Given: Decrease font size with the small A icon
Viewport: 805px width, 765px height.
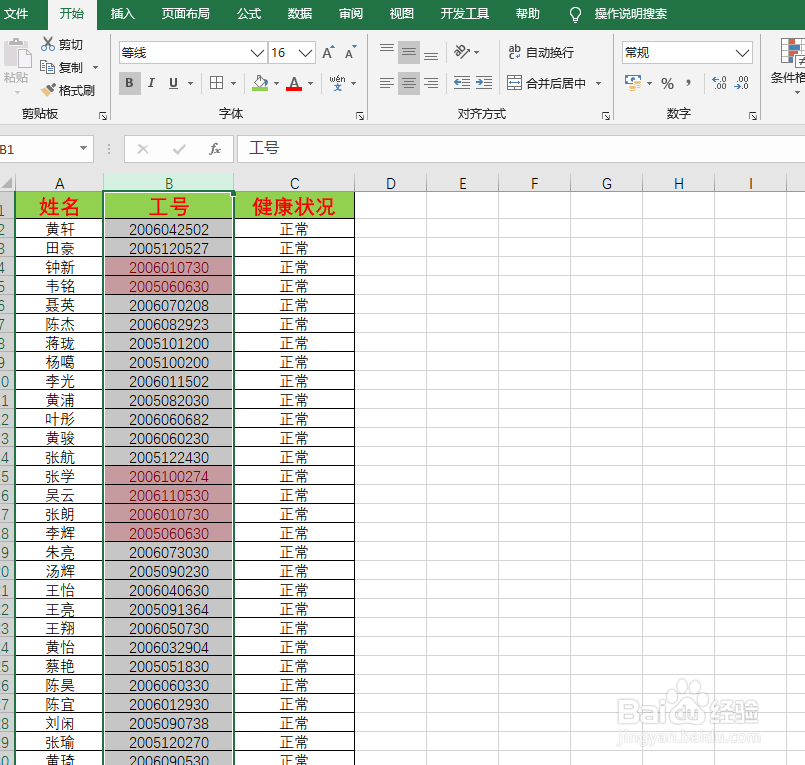Looking at the screenshot, I should point(351,52).
